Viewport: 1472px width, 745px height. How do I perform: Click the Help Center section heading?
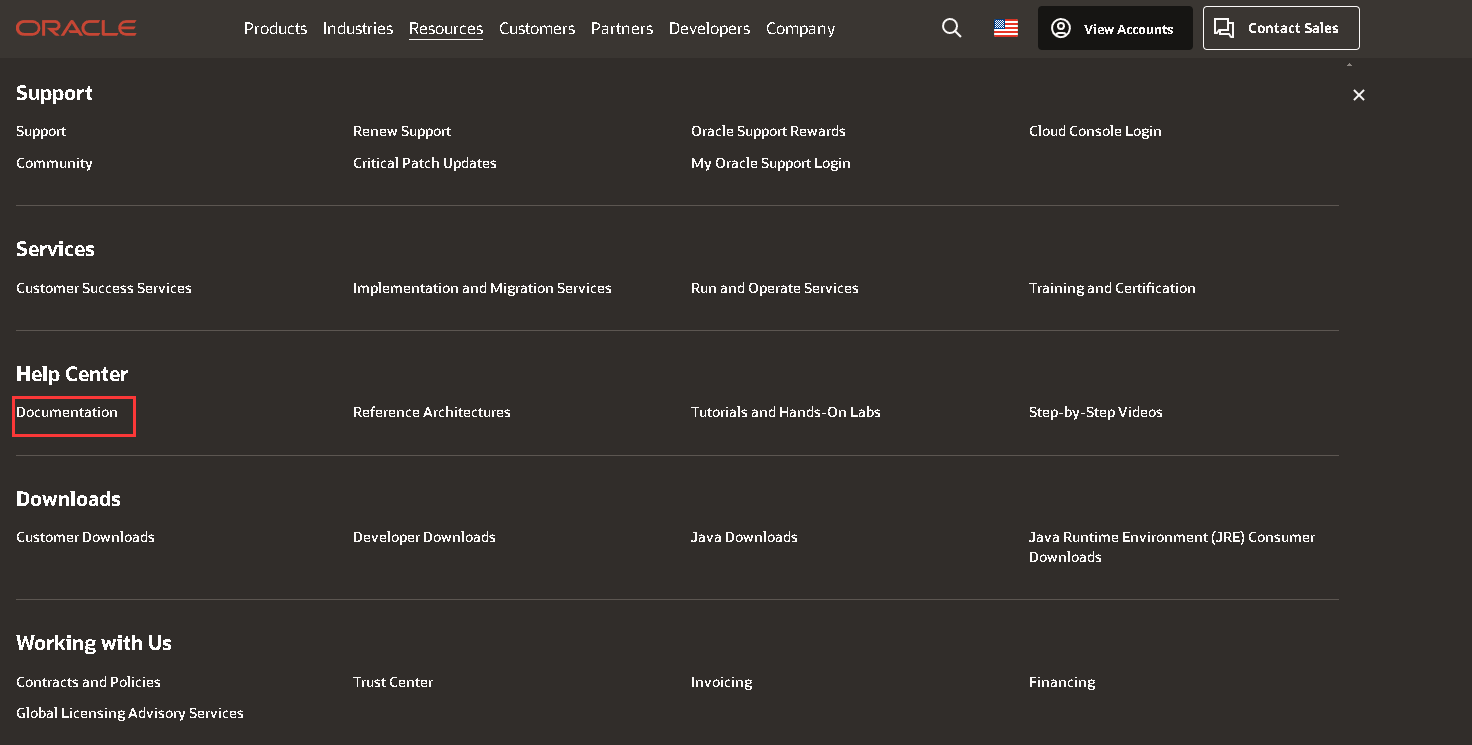72,374
